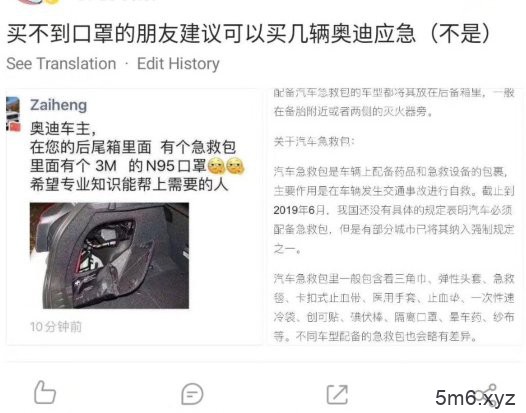Open comments via speech bubble icon
526x413 pixels.
pyautogui.click(x=192, y=394)
